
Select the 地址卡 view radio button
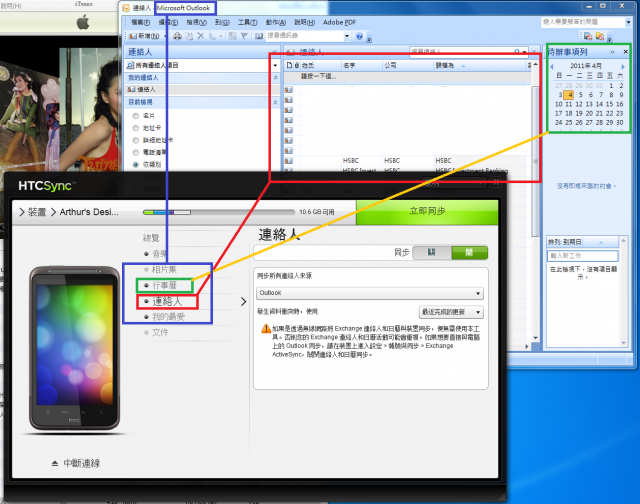click(136, 128)
